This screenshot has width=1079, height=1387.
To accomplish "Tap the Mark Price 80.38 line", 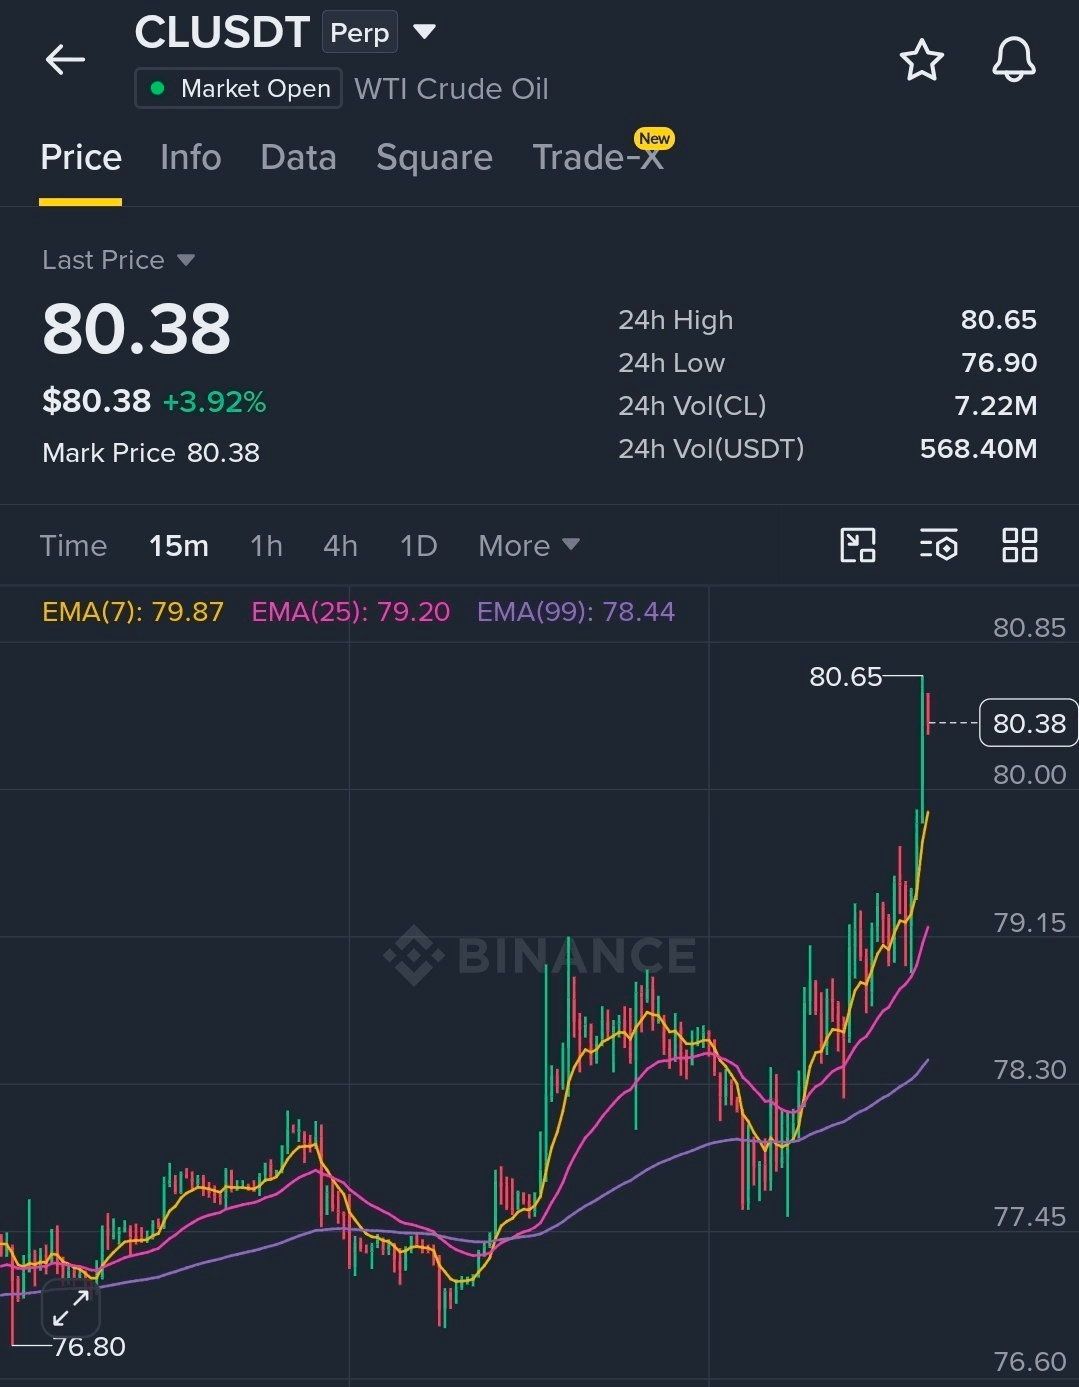I will 151,453.
